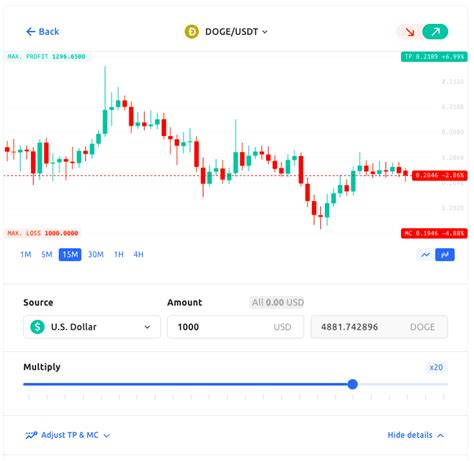
Task: Switch to line chart view
Action: tap(425, 255)
